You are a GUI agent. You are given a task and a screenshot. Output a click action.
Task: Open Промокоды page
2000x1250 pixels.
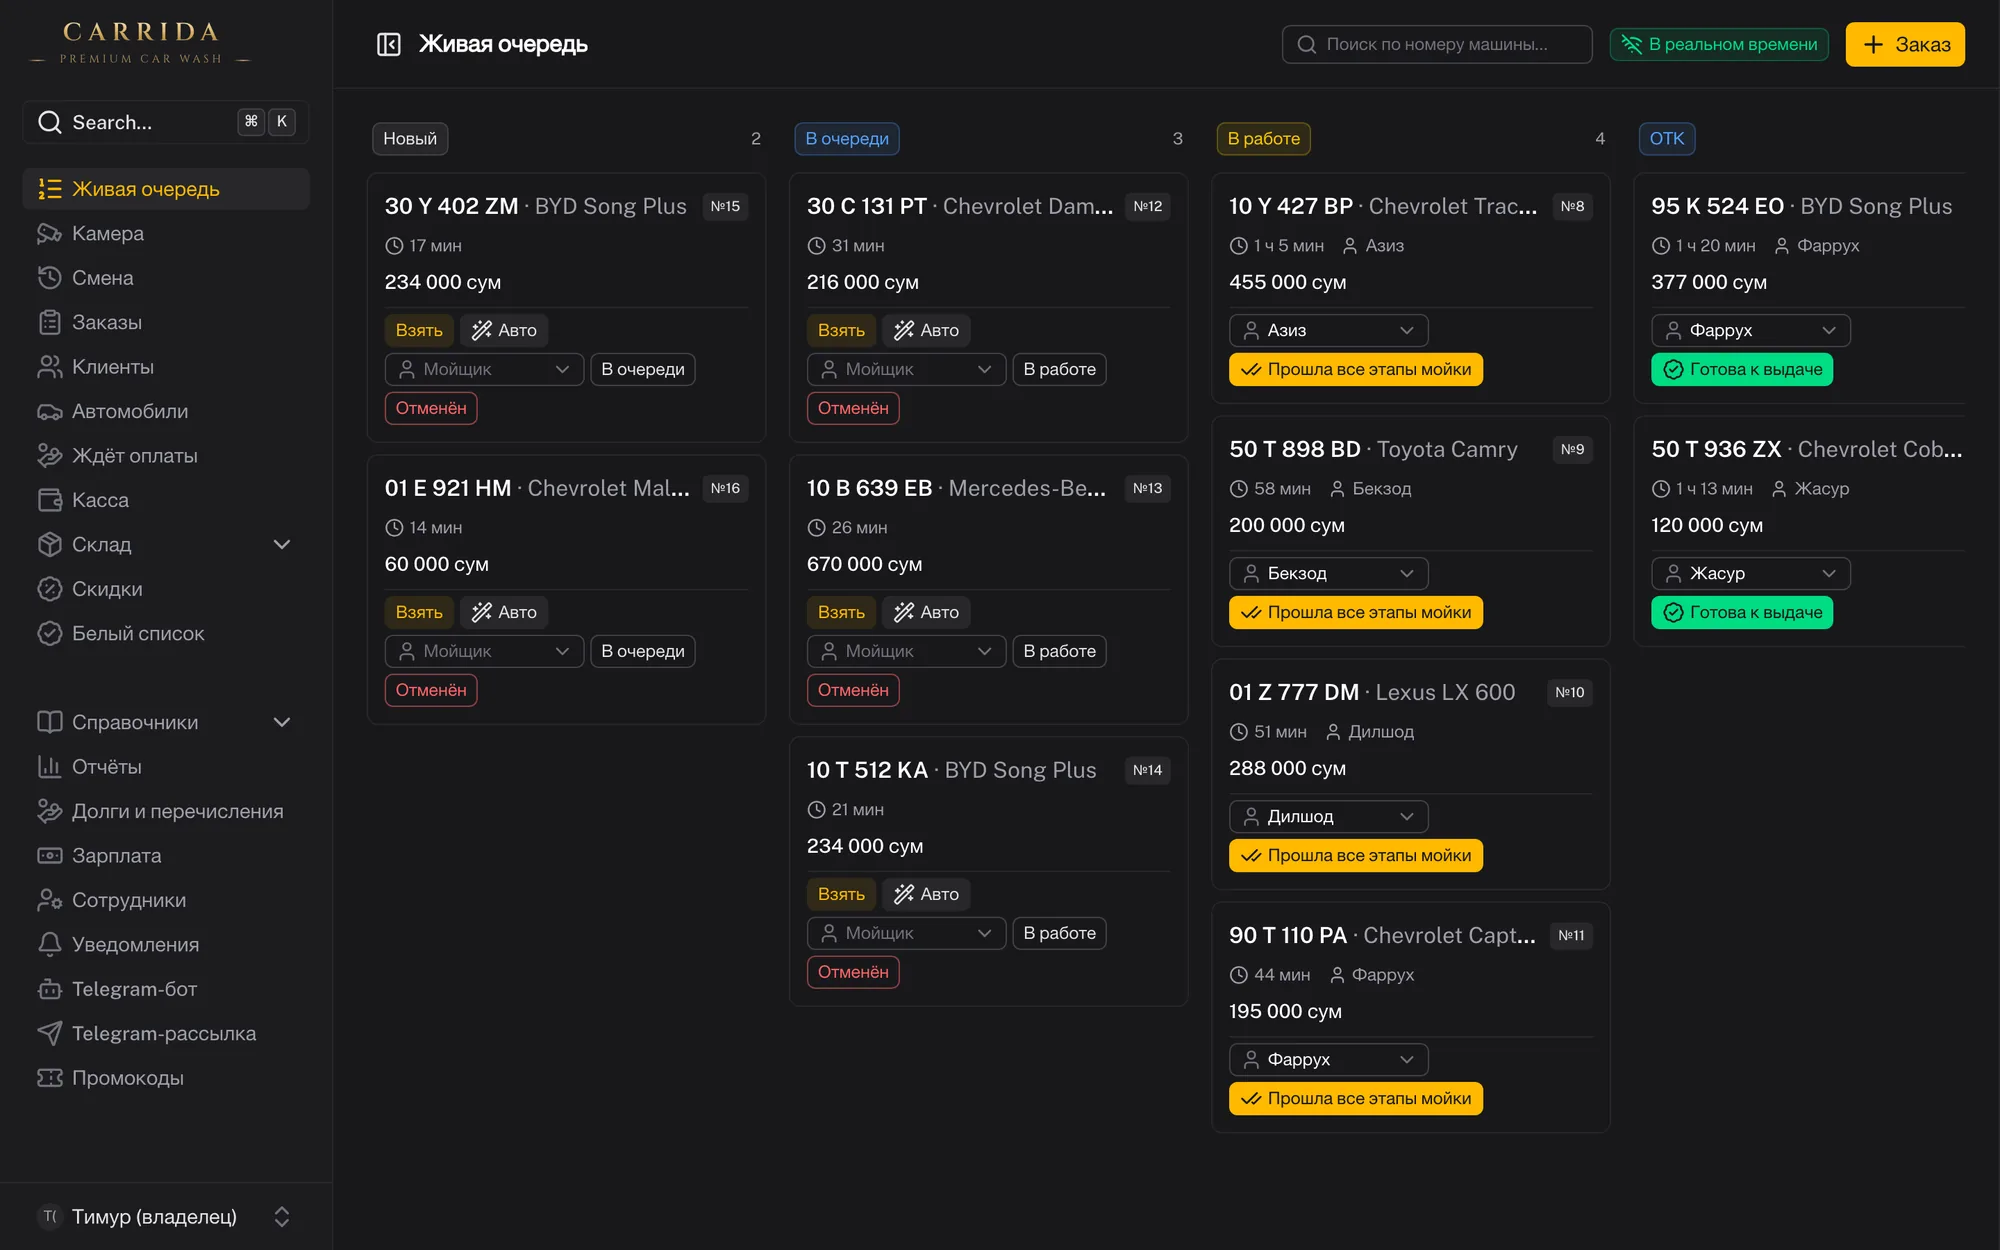tap(166, 1078)
